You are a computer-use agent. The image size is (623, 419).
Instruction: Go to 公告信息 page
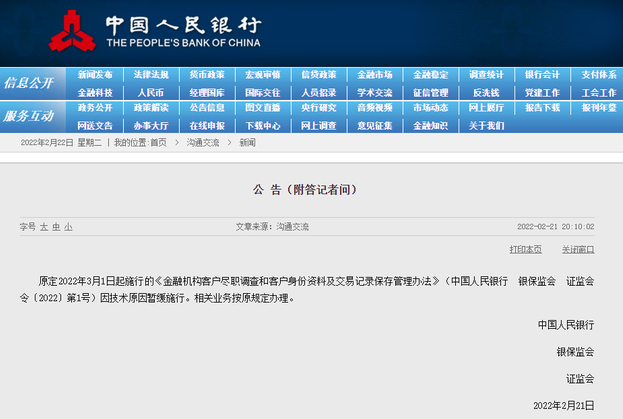(207, 108)
